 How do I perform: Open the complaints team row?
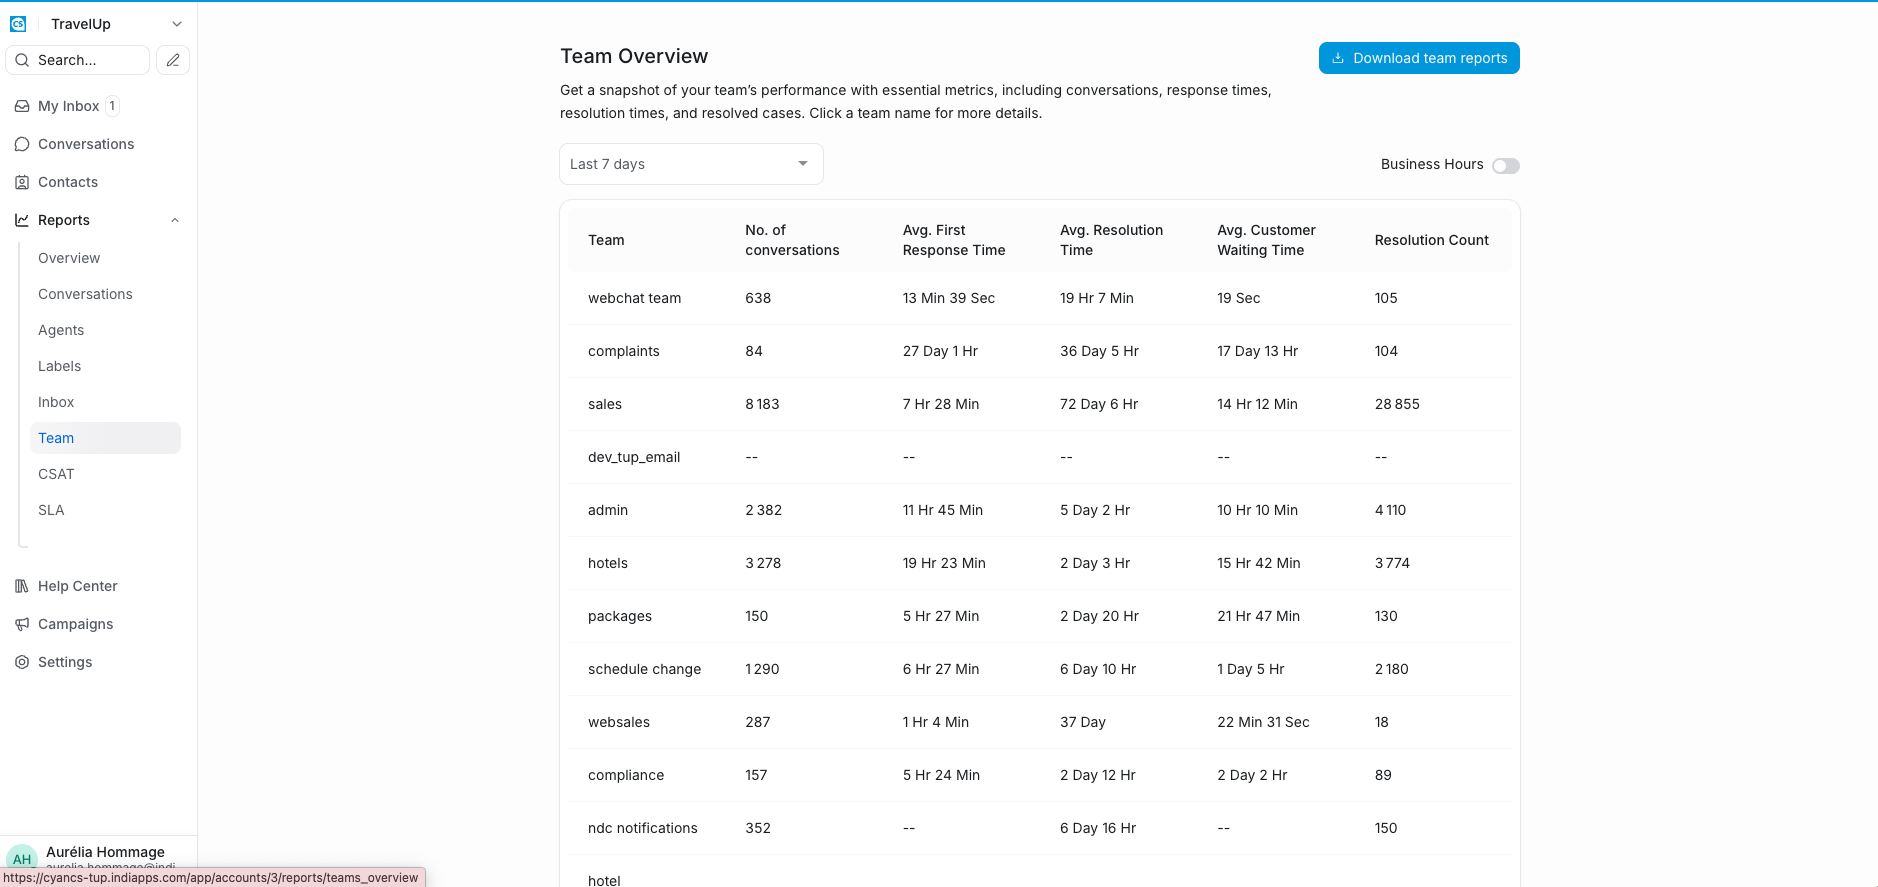point(1040,351)
